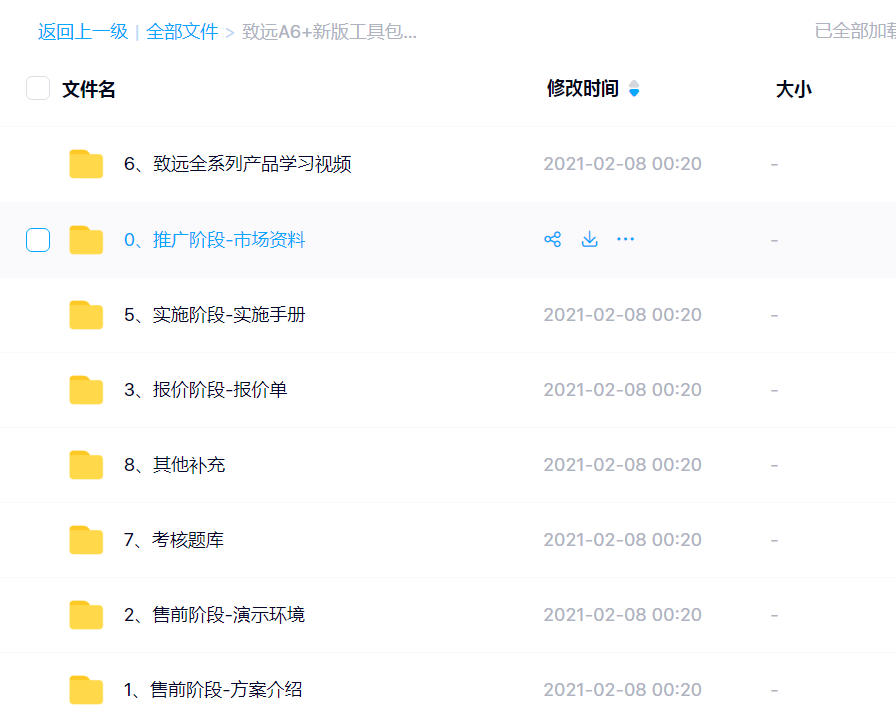This screenshot has height=727, width=896.
Task: Click the folder icon of 售前阶段-方案介绍
Action: 86,690
